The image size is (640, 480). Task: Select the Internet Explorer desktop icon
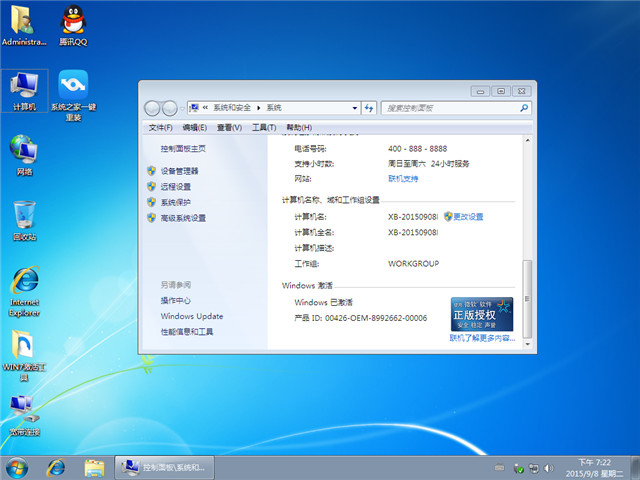click(x=24, y=291)
